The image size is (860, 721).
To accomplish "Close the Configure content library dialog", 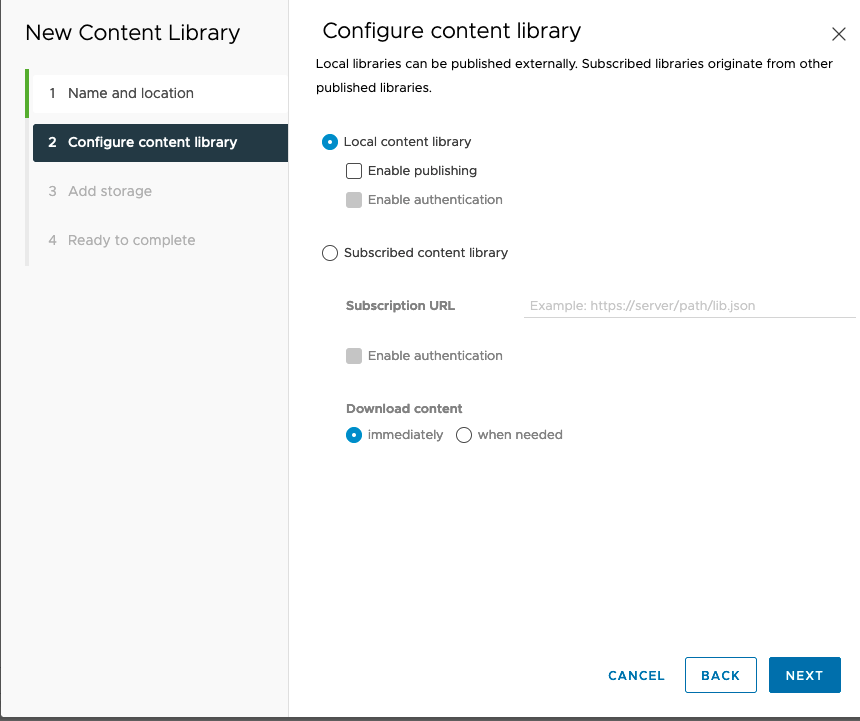I will tap(838, 34).
